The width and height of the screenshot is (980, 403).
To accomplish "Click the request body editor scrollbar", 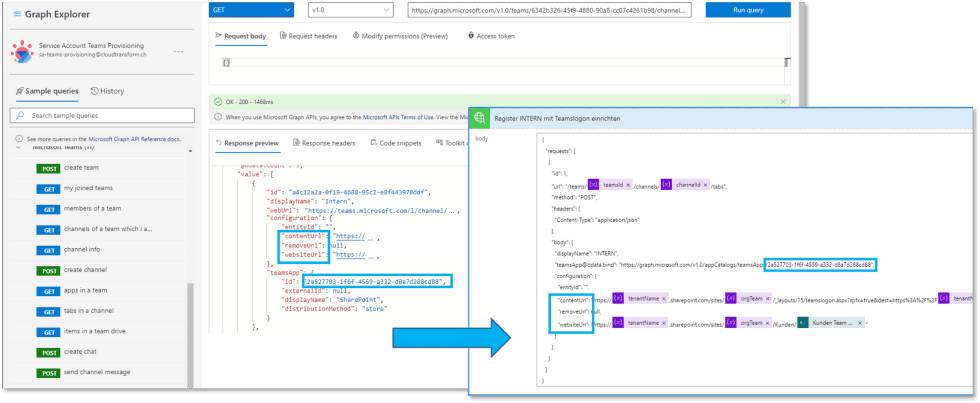I will click(x=787, y=62).
